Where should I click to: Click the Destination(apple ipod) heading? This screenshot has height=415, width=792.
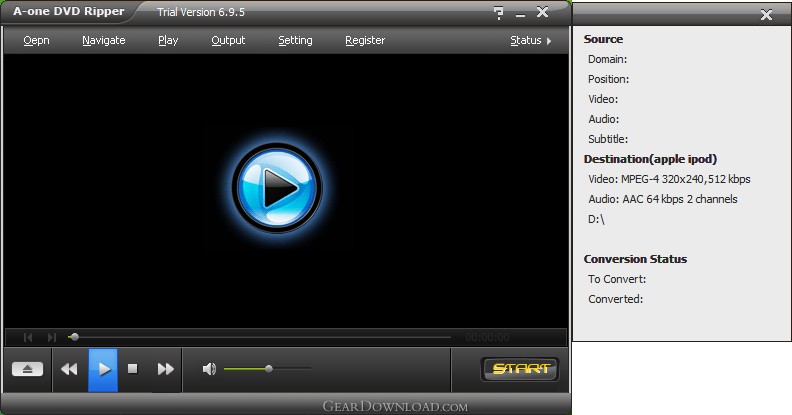(650, 159)
